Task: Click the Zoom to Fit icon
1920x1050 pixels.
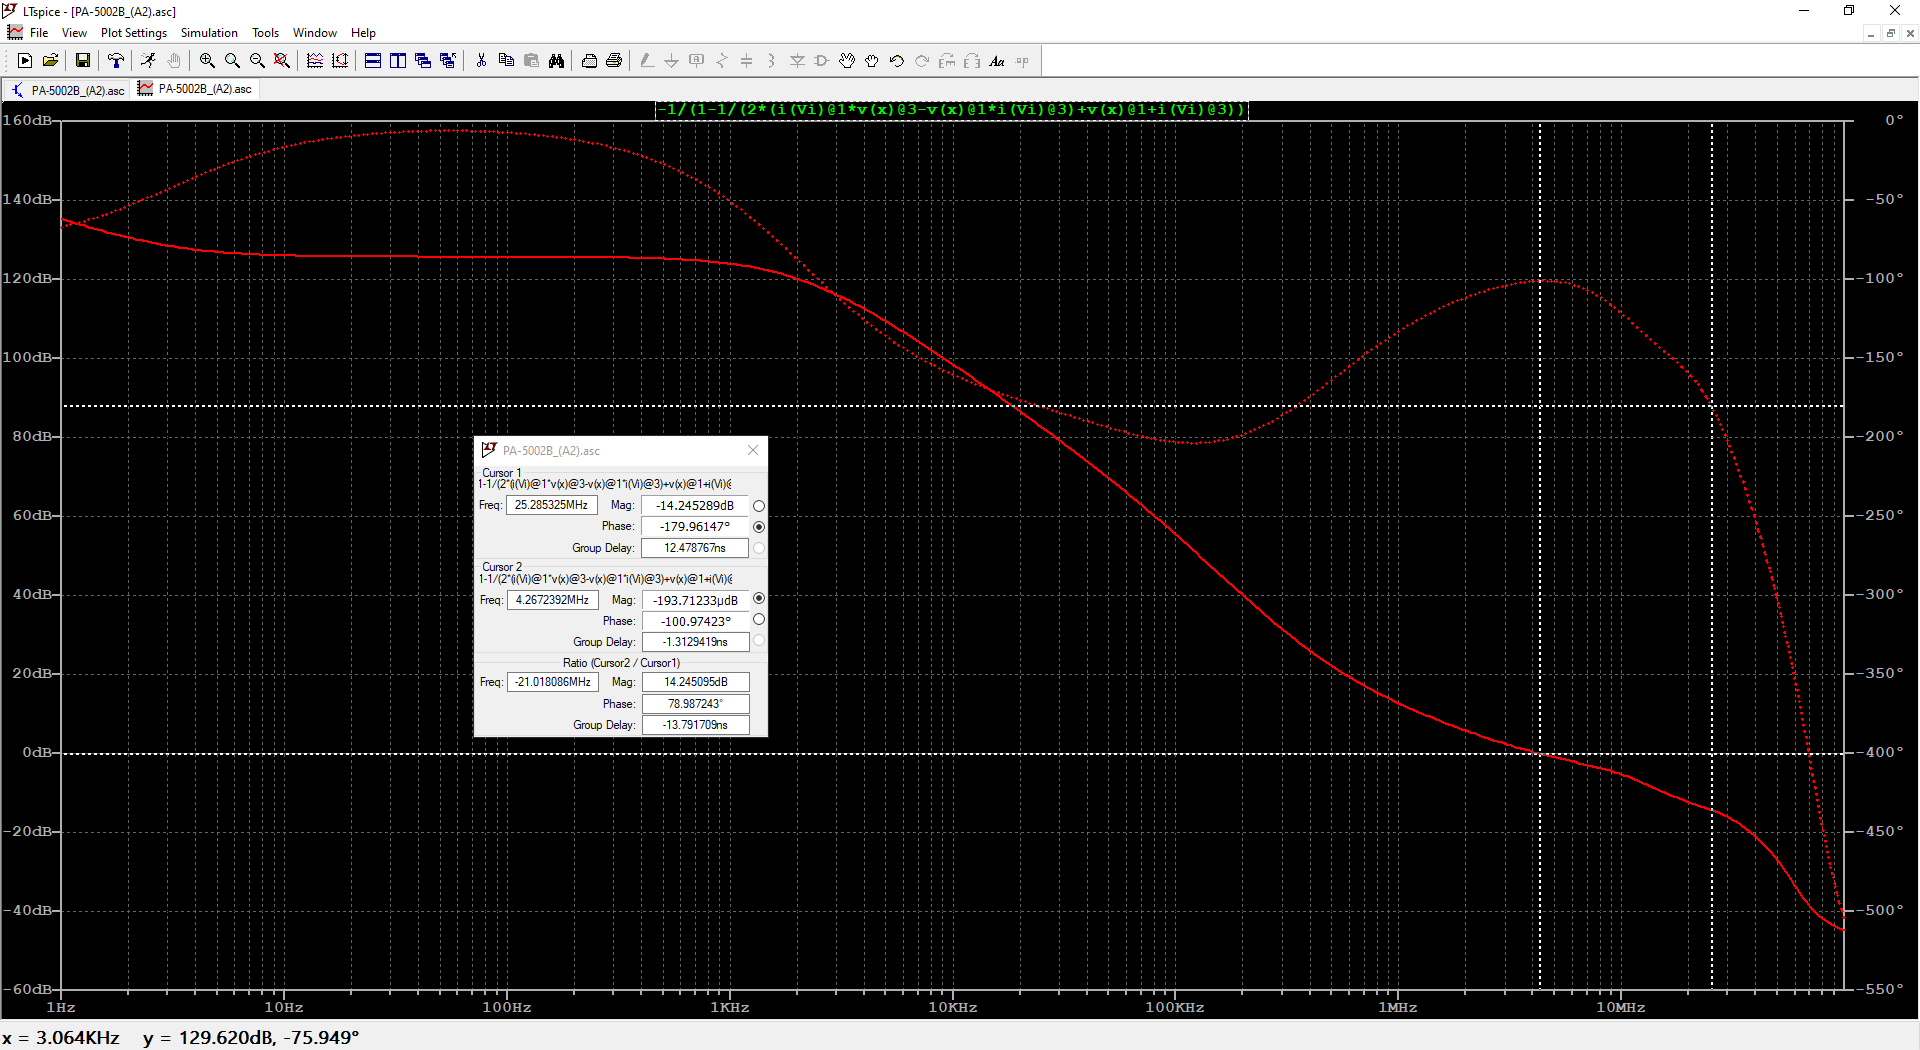Action: (x=282, y=61)
